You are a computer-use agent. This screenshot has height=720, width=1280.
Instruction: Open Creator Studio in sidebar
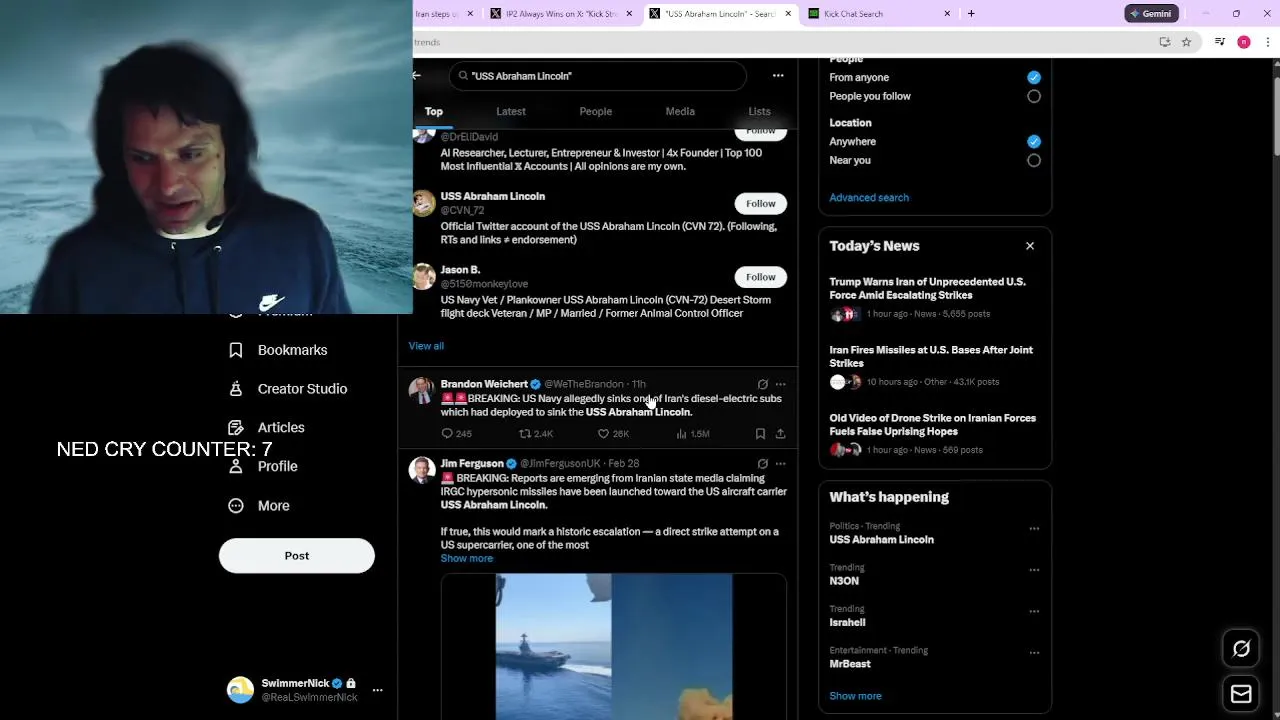click(x=288, y=389)
